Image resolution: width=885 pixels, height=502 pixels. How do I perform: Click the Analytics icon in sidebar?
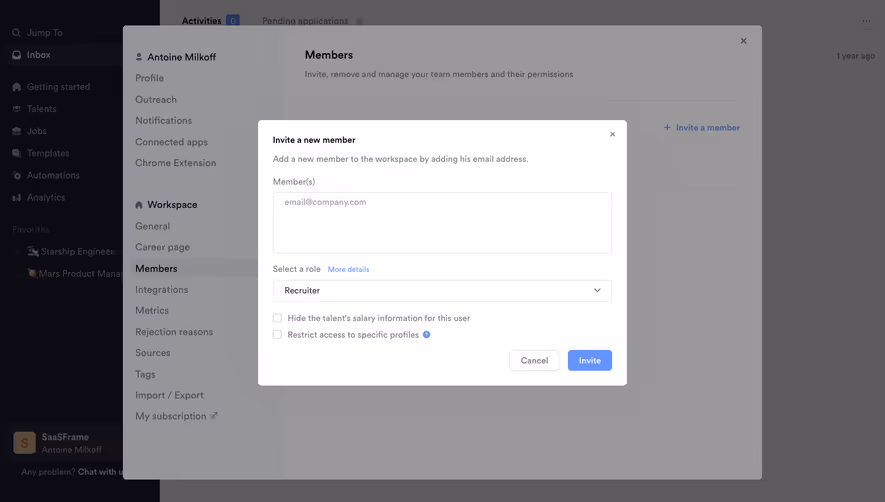[x=16, y=198]
